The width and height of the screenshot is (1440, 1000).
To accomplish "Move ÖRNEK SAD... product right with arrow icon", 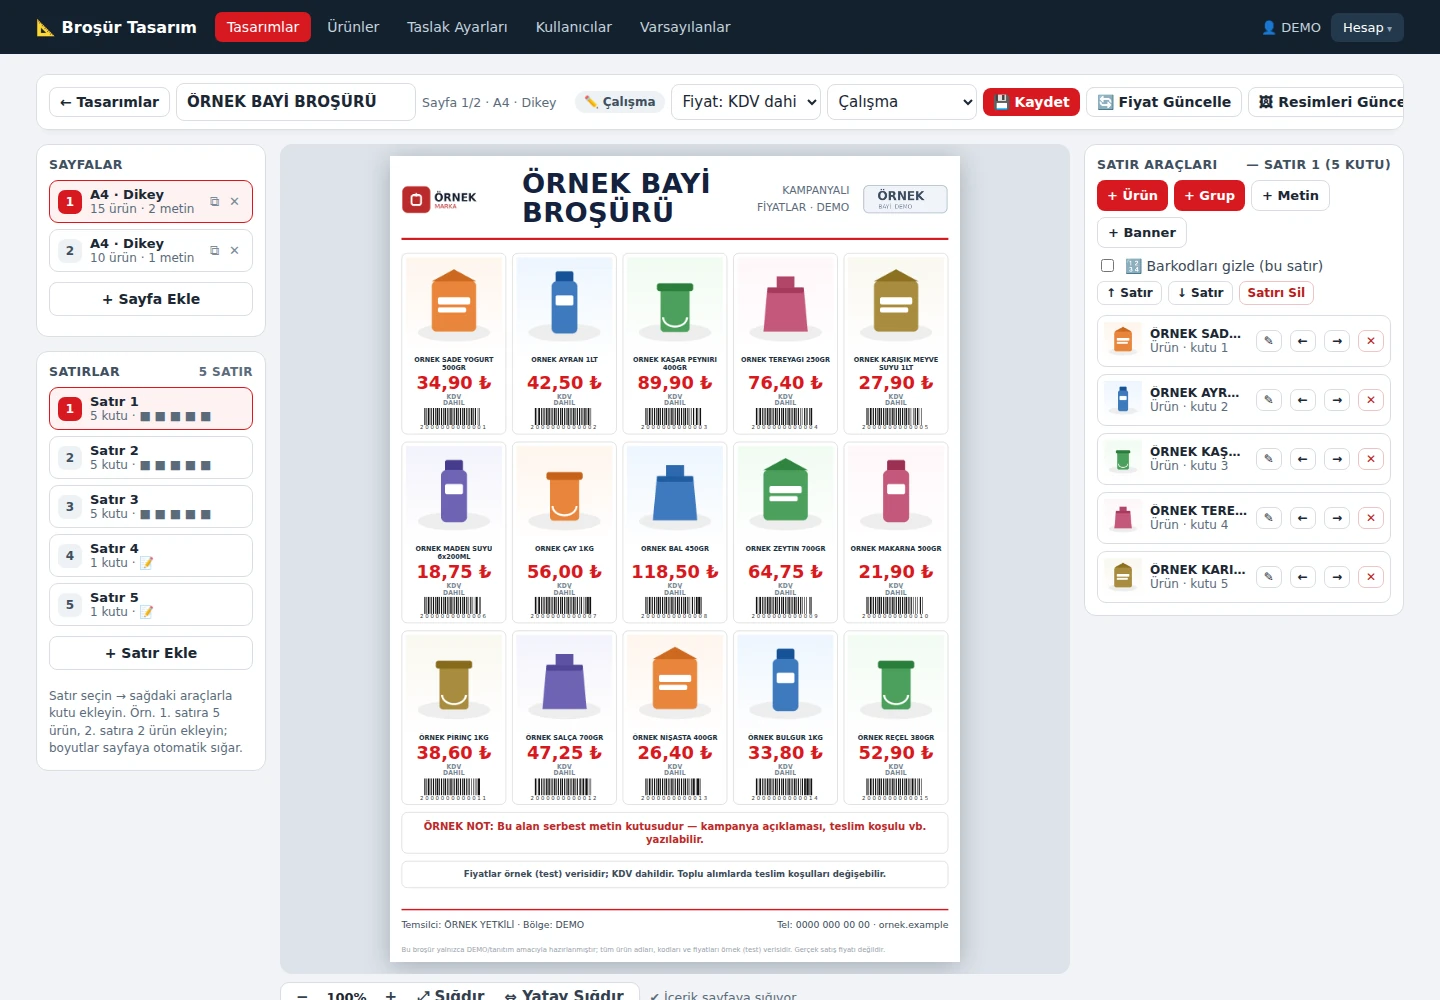I will (x=1337, y=341).
